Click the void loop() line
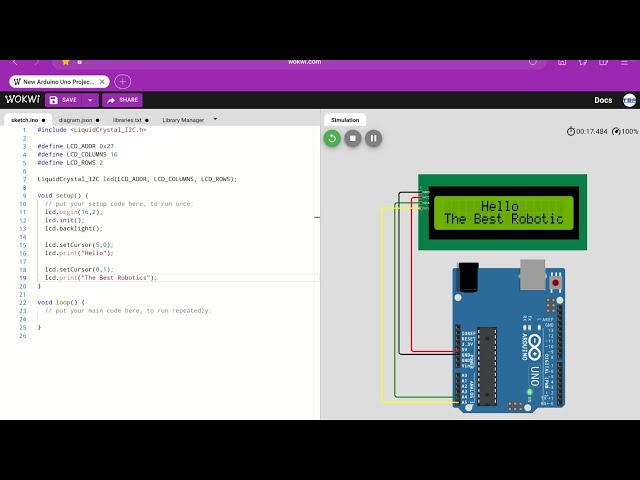640x480 pixels. pos(61,302)
